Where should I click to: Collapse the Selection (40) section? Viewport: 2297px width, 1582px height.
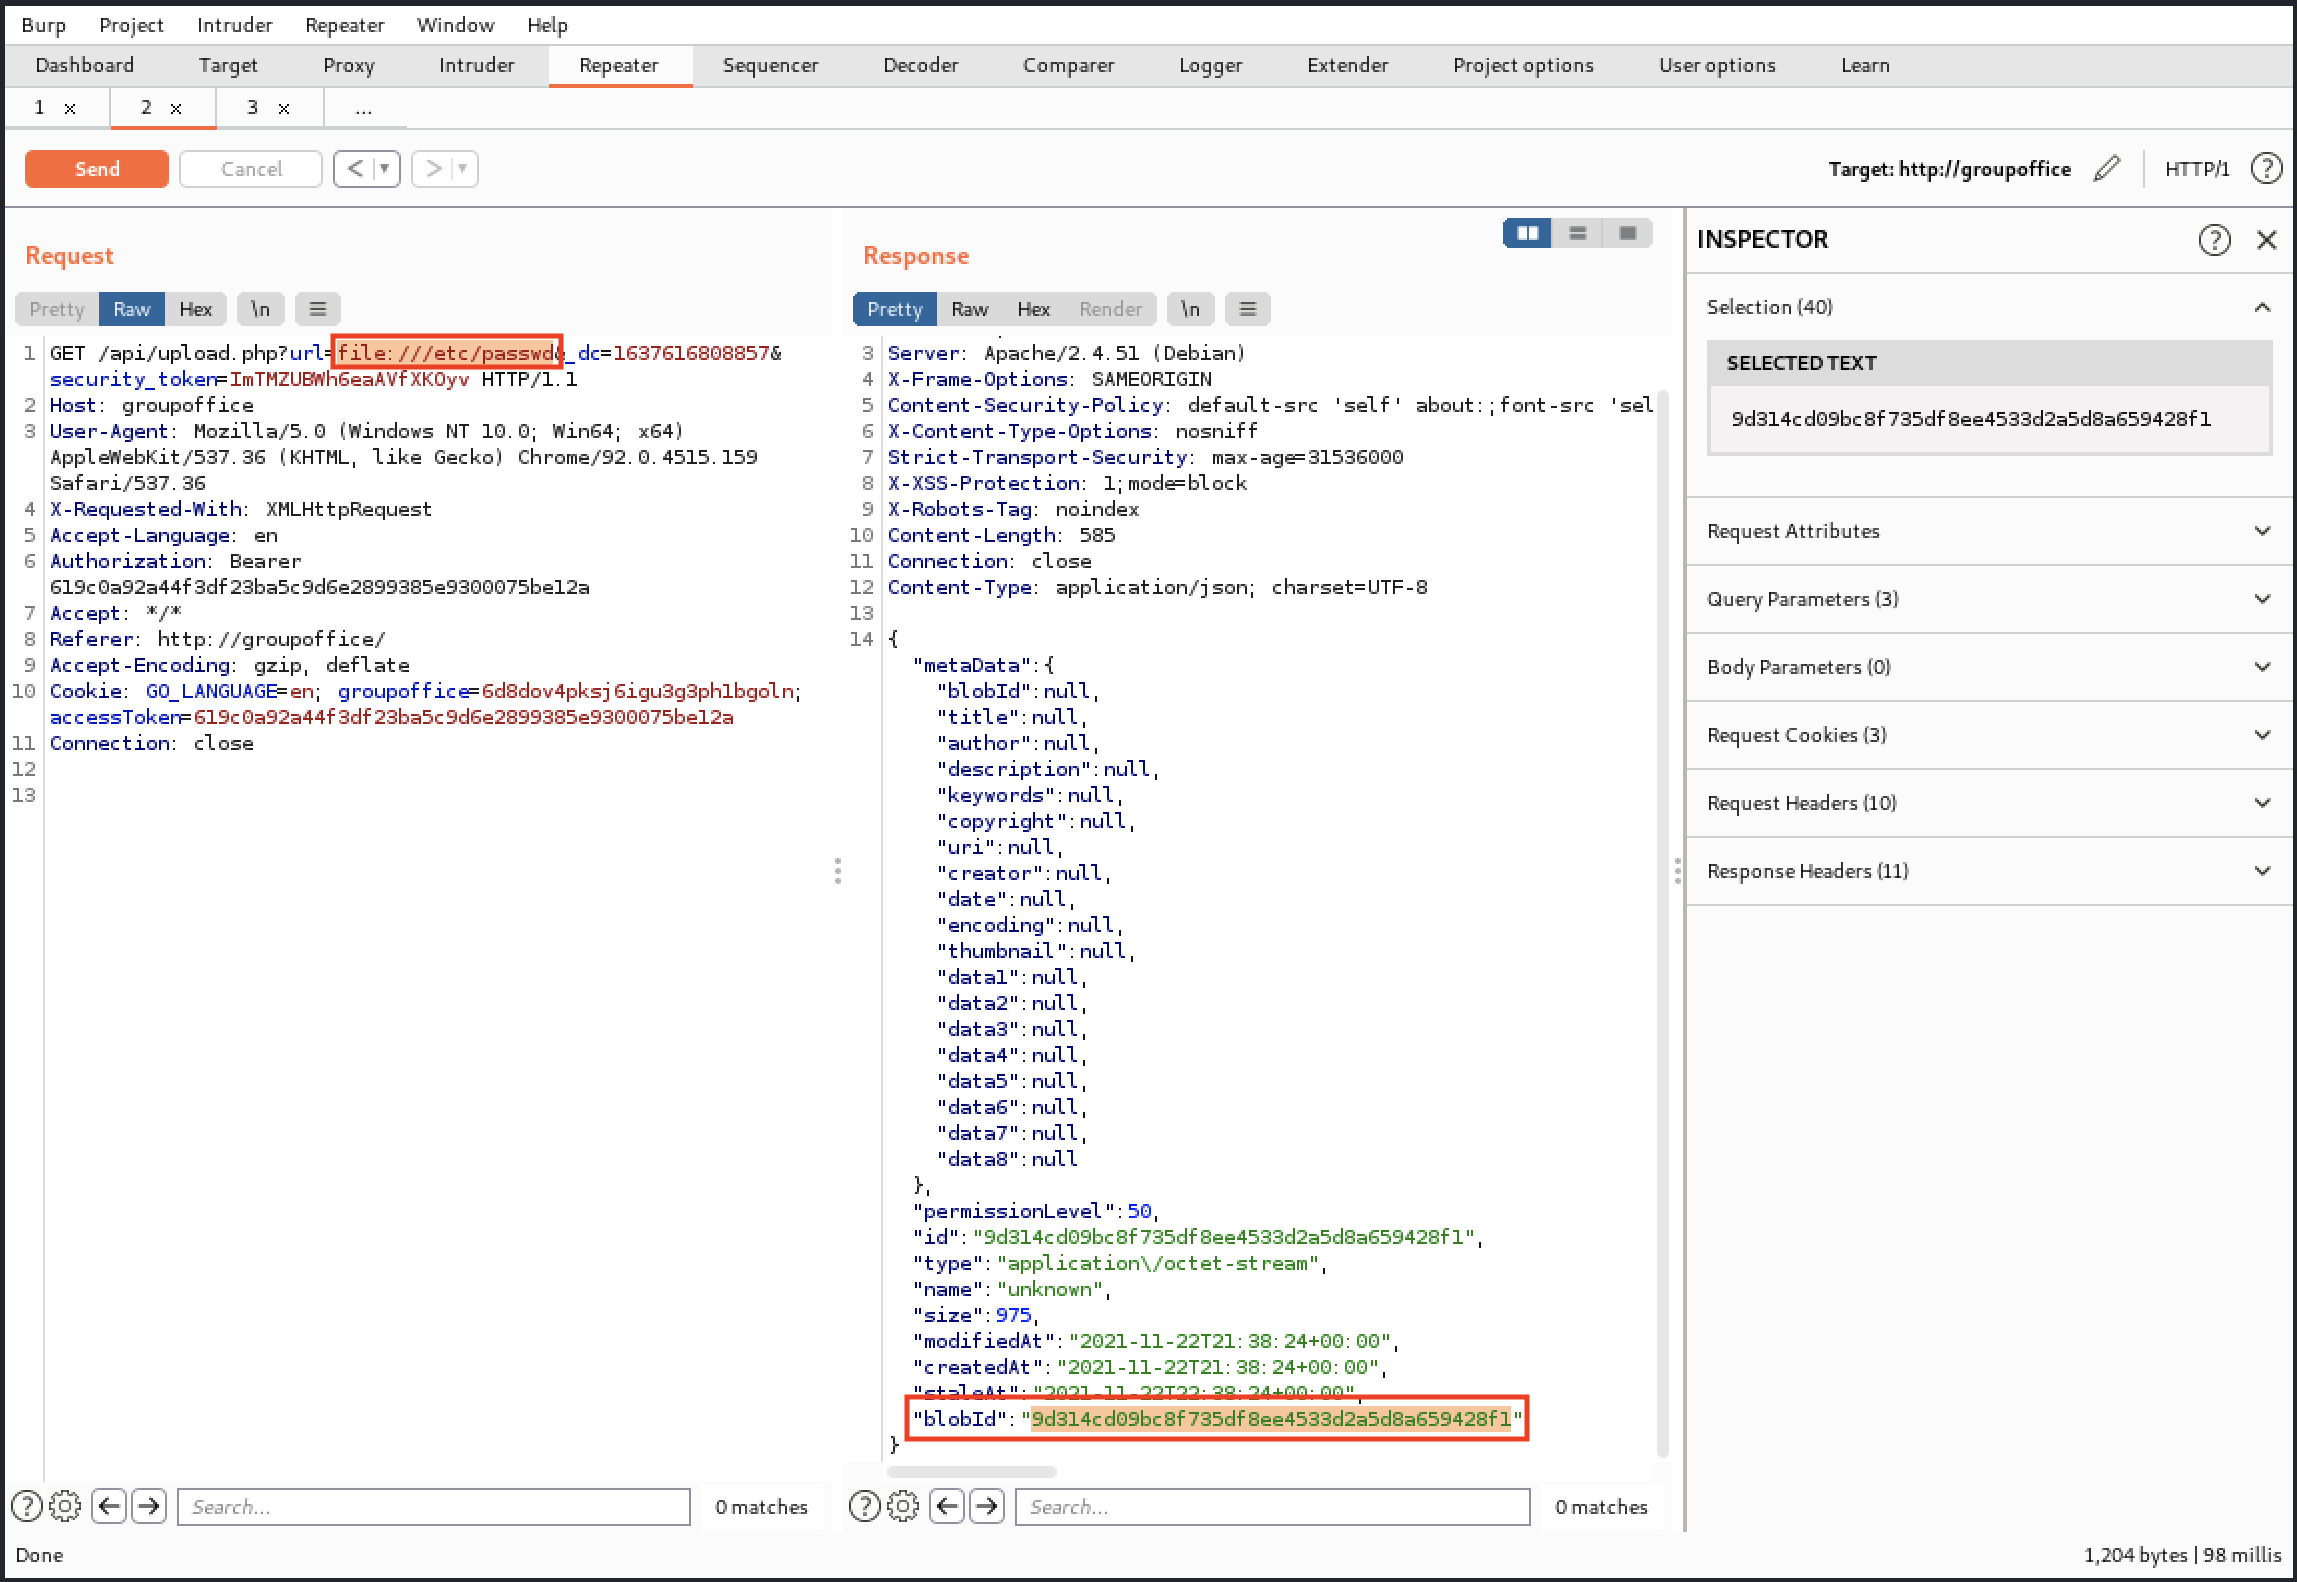click(1988, 307)
